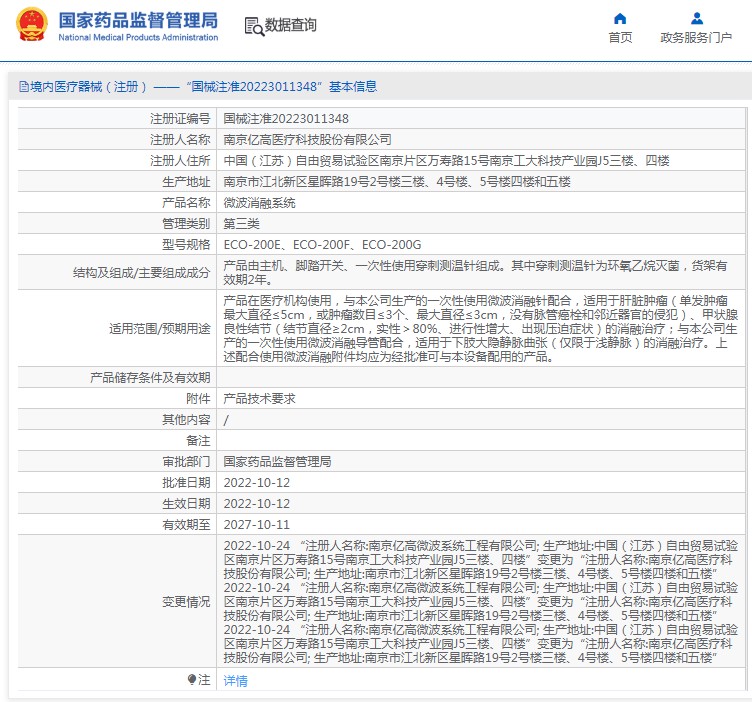Click the lightbulb icon next to 注
This screenshot has width=752, height=702.
click(192, 680)
